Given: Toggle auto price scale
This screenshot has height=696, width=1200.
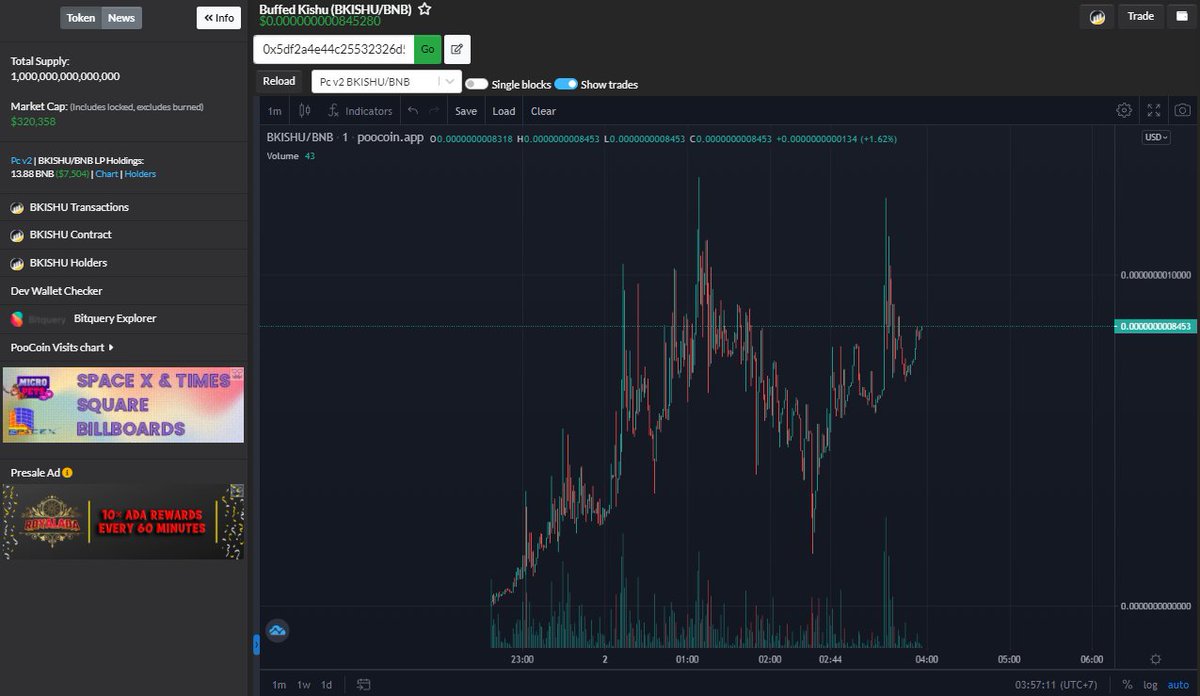Looking at the screenshot, I should [1177, 685].
